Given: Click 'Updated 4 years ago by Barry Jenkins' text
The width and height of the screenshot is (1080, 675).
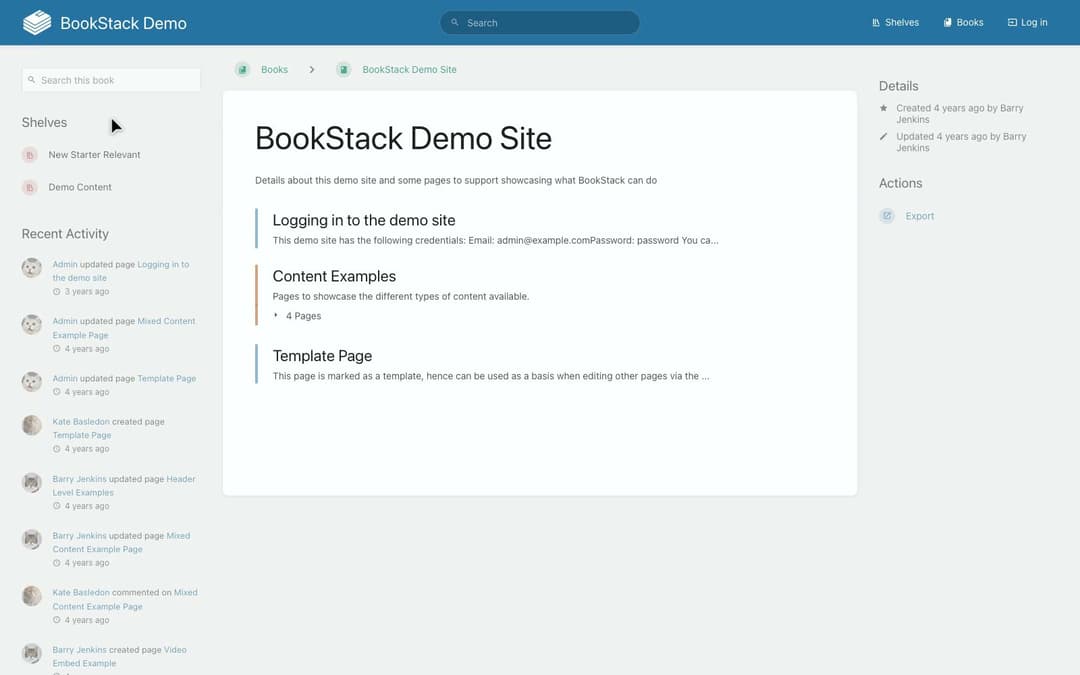Looking at the screenshot, I should click(x=961, y=142).
